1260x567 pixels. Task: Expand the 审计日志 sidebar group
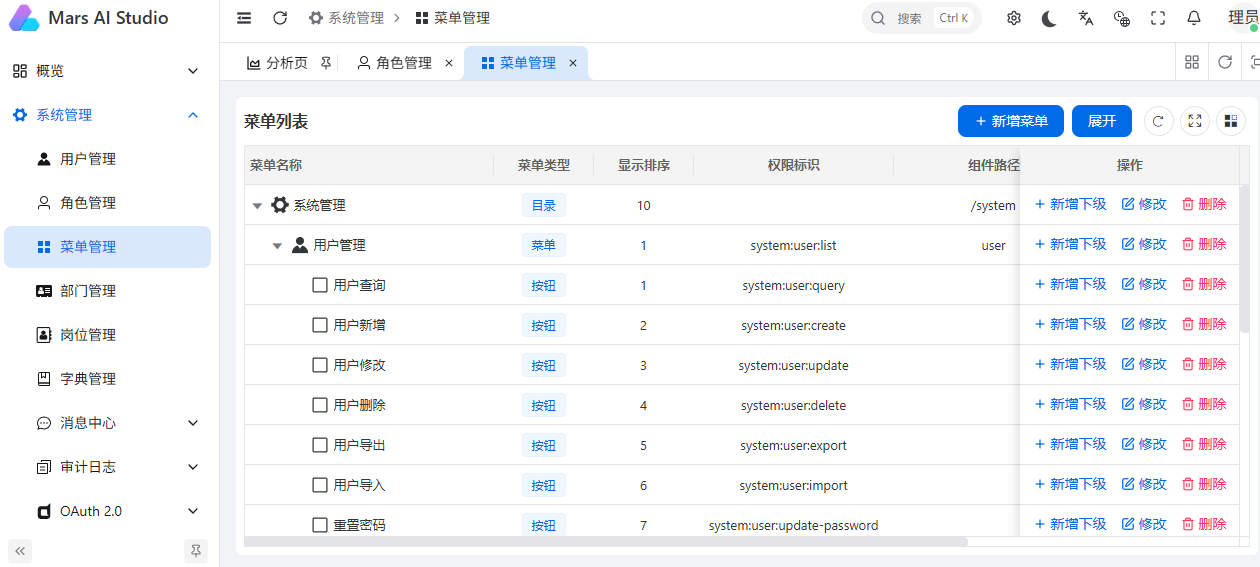click(110, 467)
